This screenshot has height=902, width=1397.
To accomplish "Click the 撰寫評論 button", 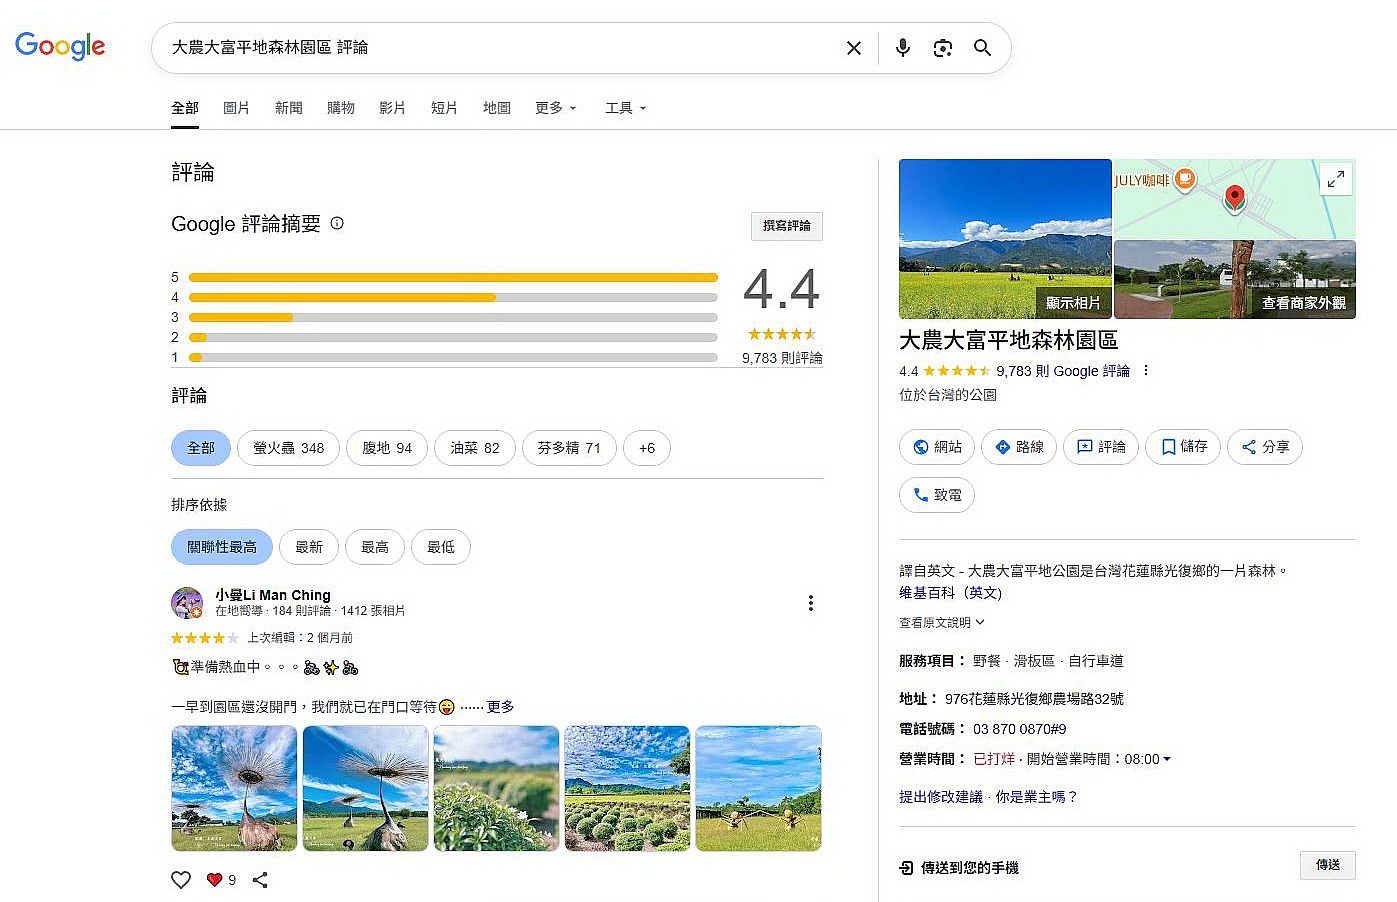I will click(x=786, y=226).
